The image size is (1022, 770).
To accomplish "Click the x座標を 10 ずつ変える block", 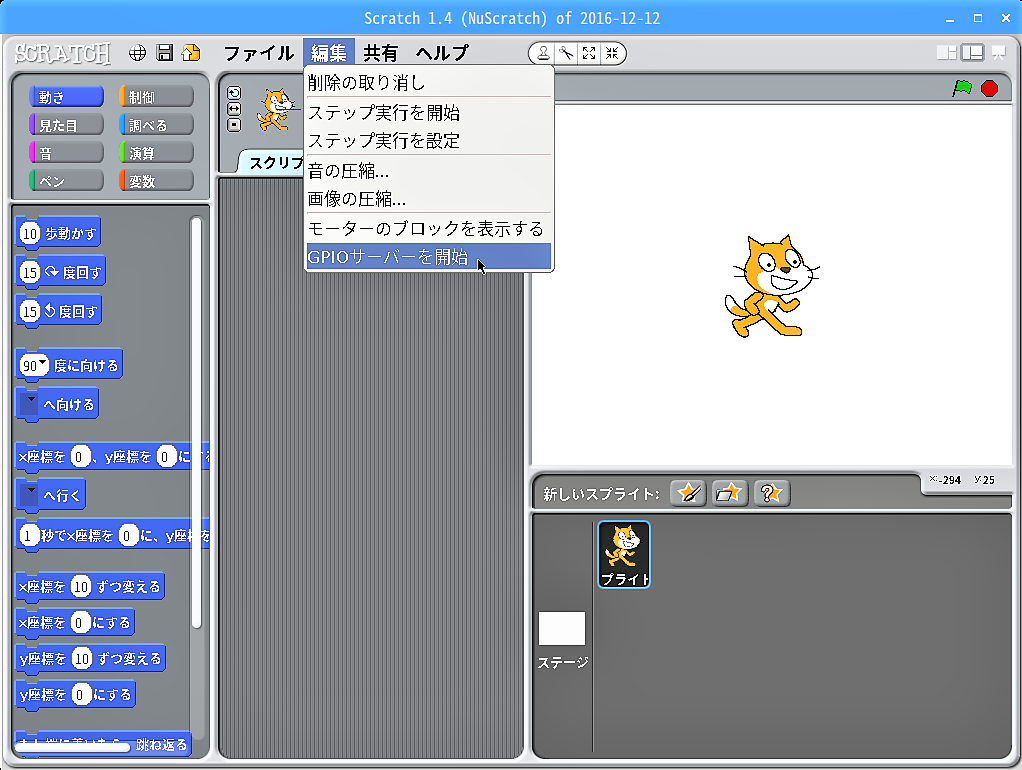I will click(90, 587).
